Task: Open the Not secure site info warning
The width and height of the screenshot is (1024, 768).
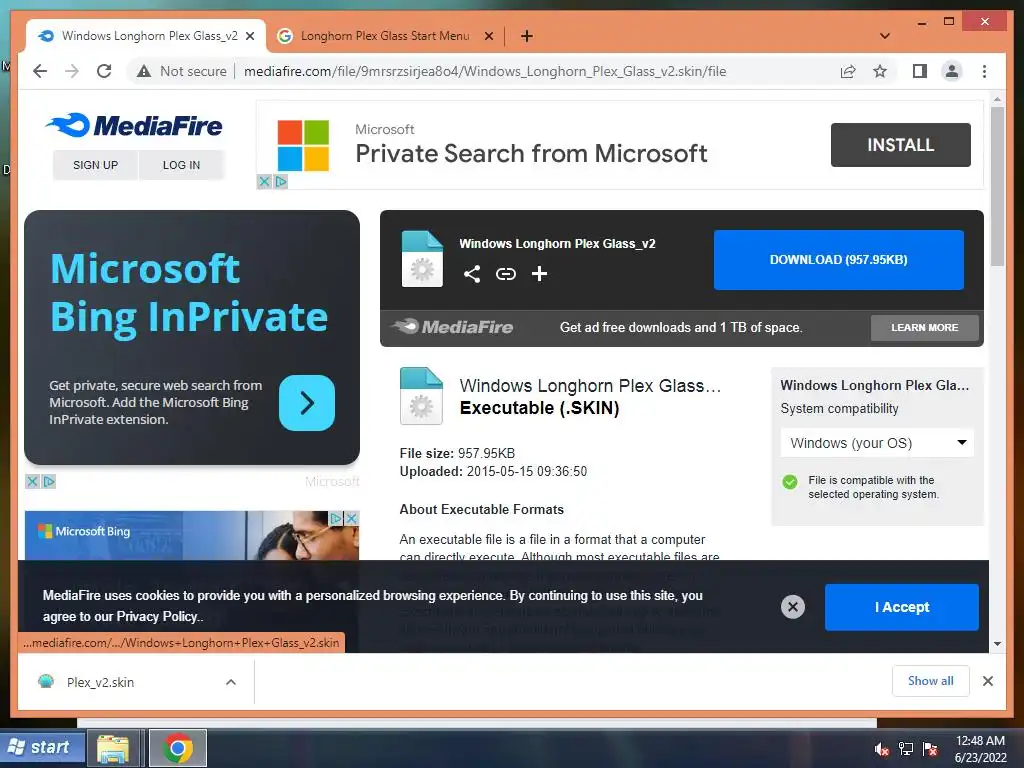Action: click(x=182, y=71)
